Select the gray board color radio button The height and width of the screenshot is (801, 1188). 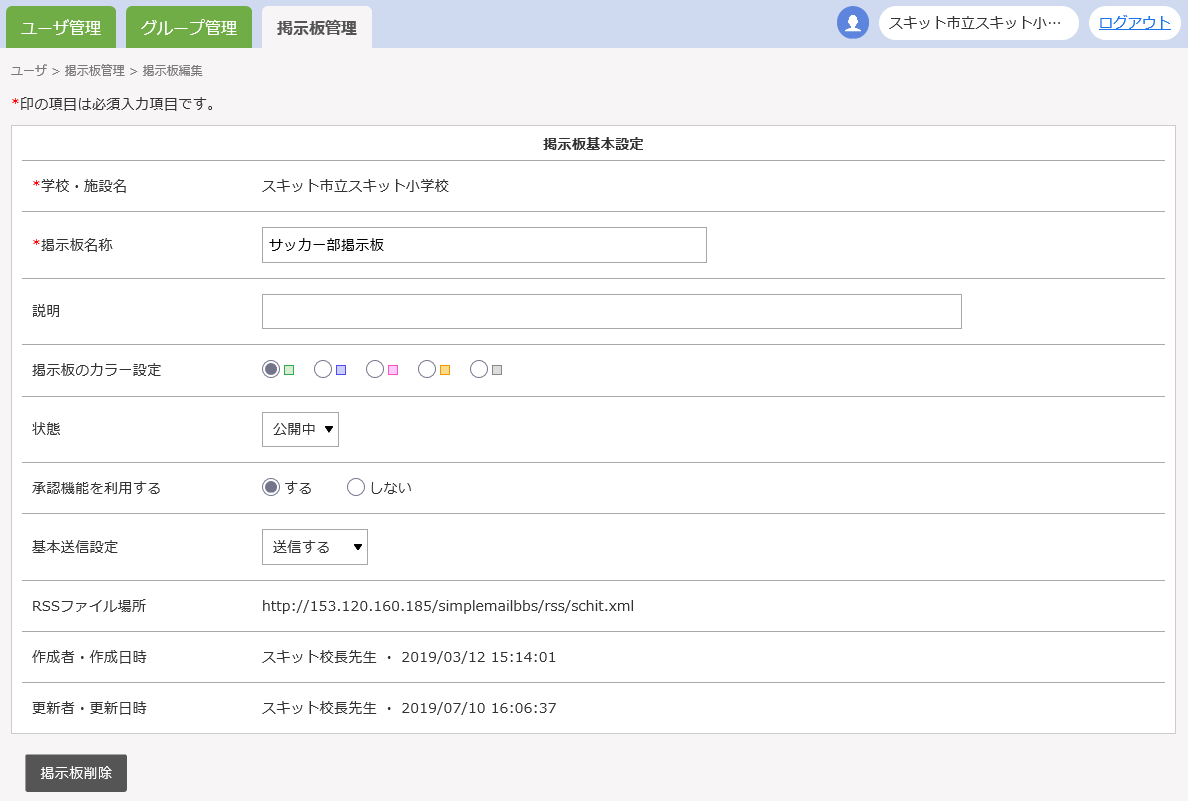point(479,369)
